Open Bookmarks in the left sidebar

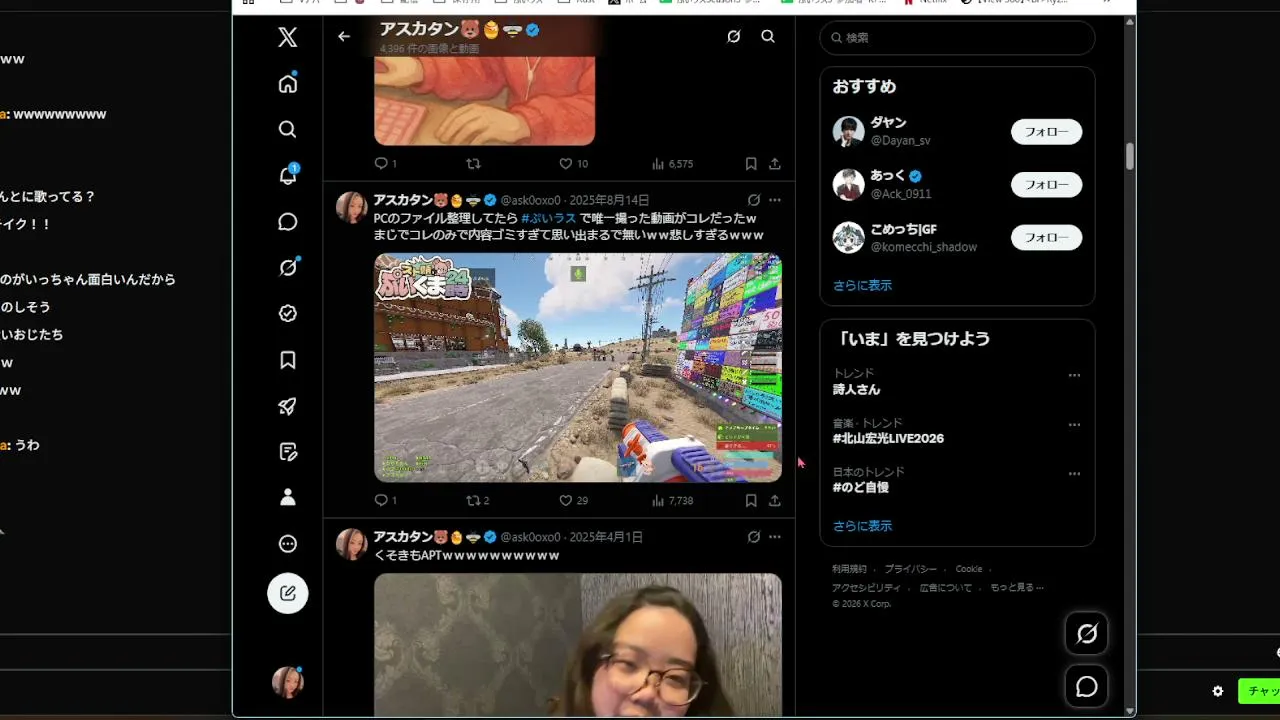coord(288,360)
